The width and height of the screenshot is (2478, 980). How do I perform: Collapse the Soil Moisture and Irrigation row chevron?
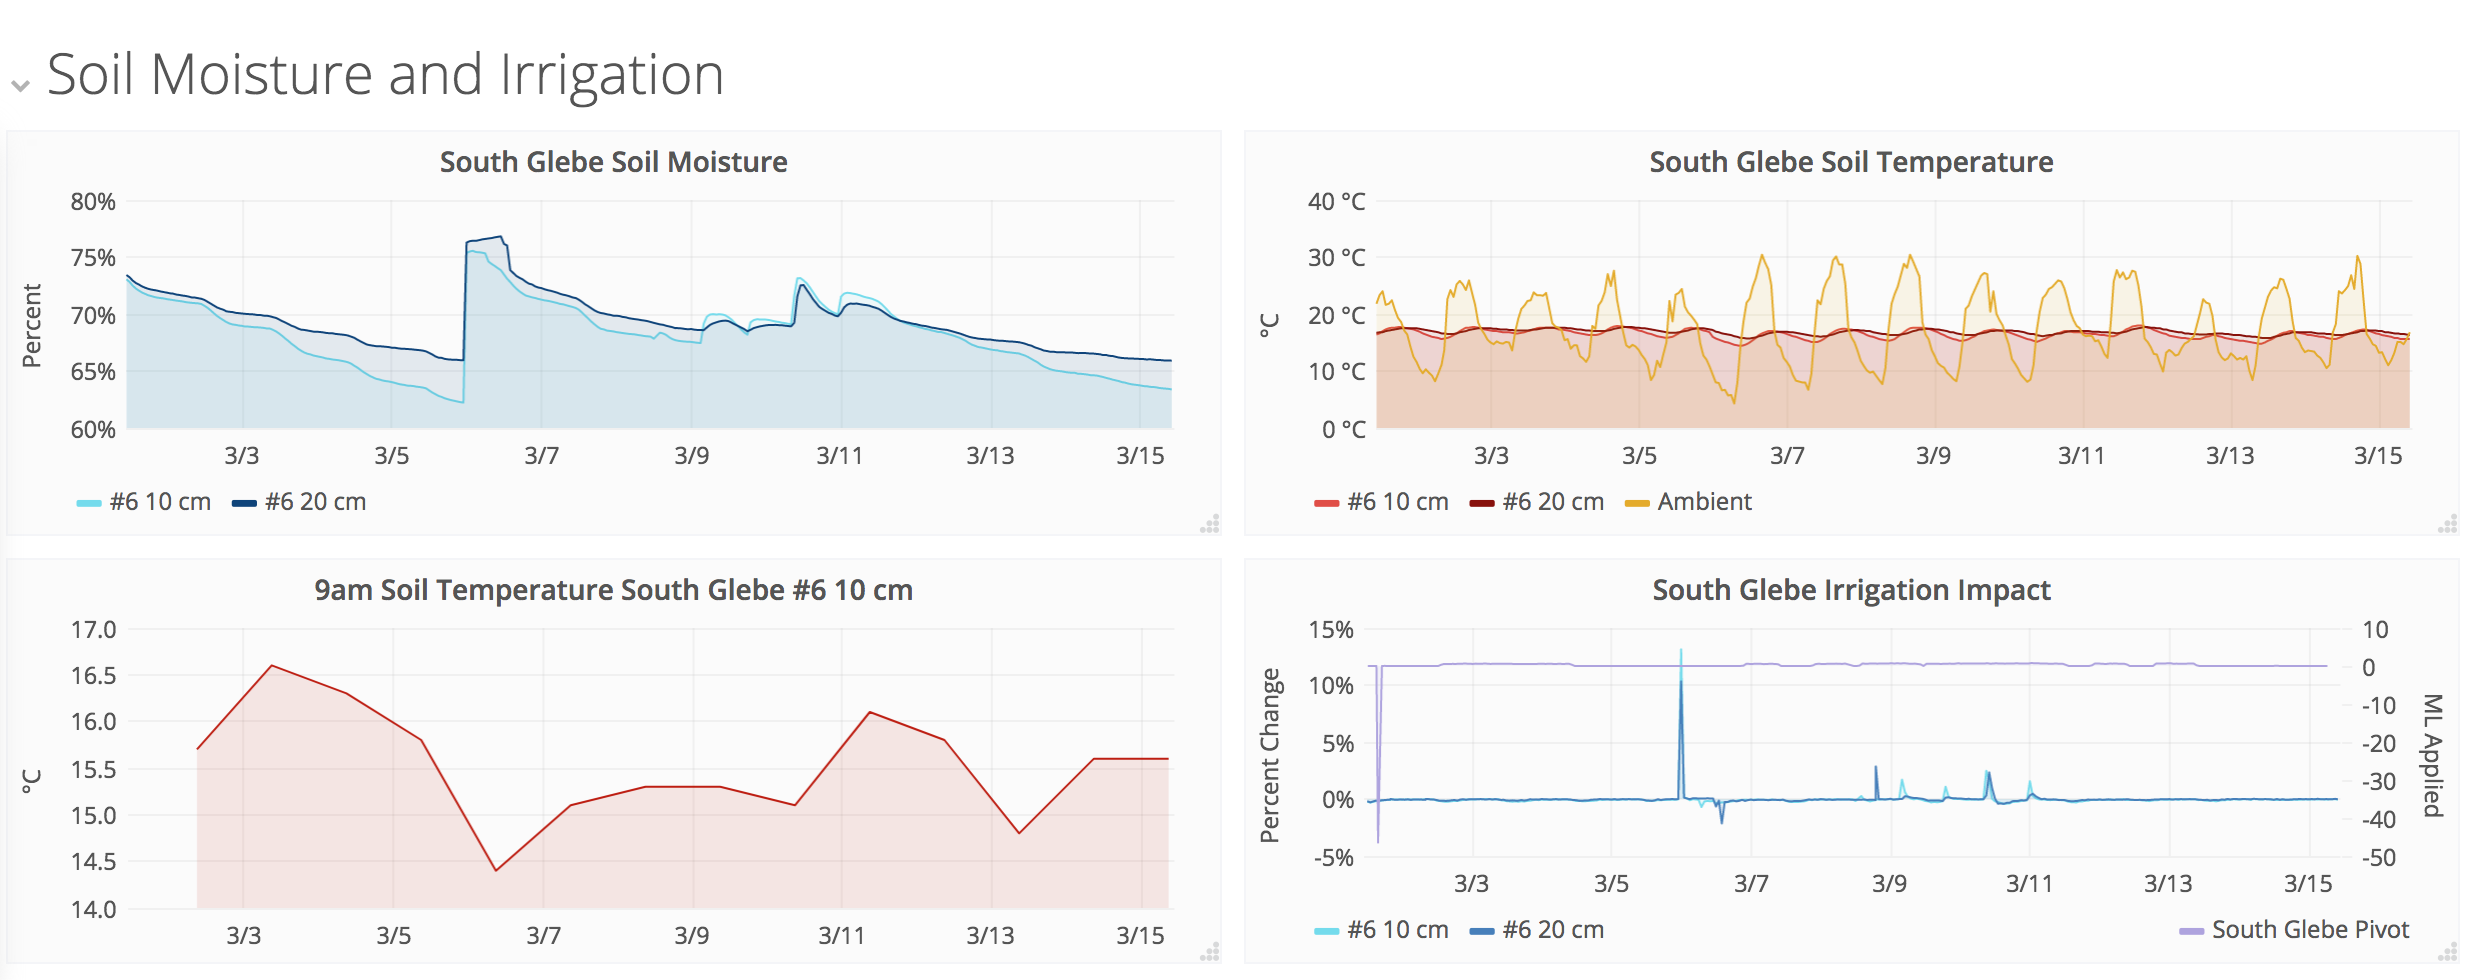[20, 85]
